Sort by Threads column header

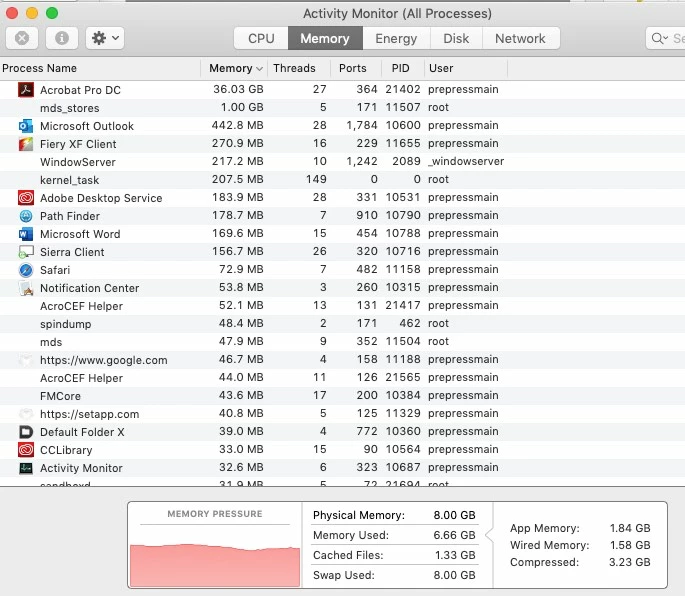(x=298, y=68)
